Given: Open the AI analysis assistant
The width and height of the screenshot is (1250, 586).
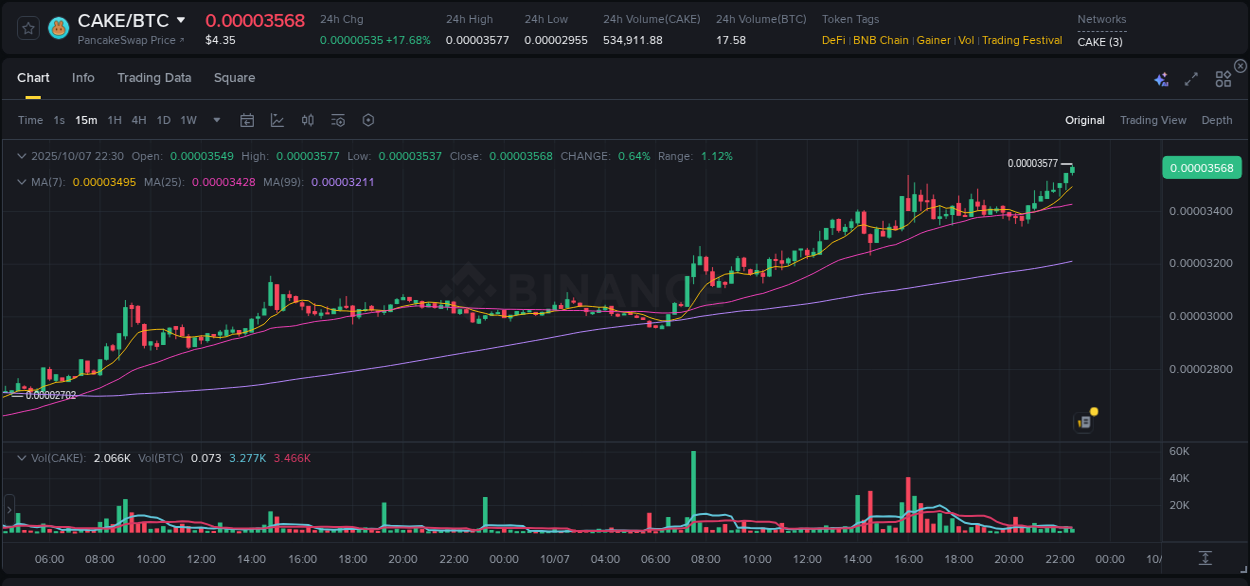Looking at the screenshot, I should tap(1160, 77).
